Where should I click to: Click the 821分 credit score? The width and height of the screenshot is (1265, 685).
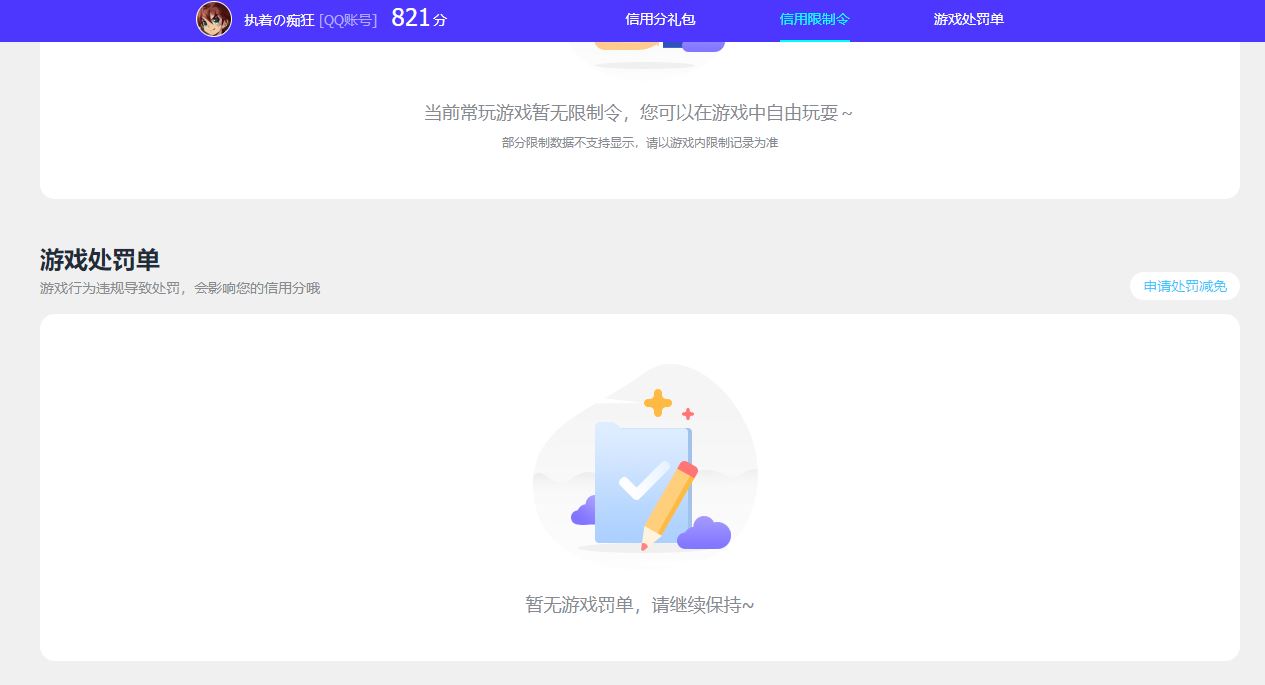click(418, 19)
